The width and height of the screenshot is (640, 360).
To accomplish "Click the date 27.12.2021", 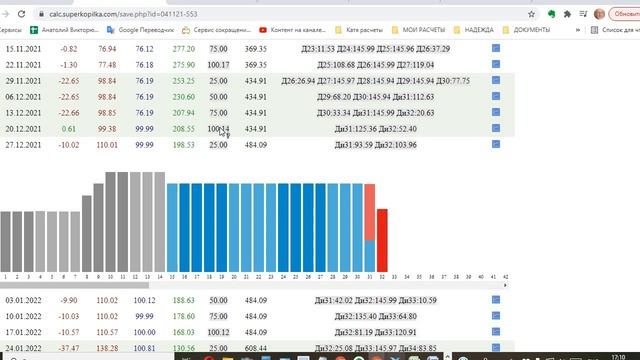I will pos(23,145).
